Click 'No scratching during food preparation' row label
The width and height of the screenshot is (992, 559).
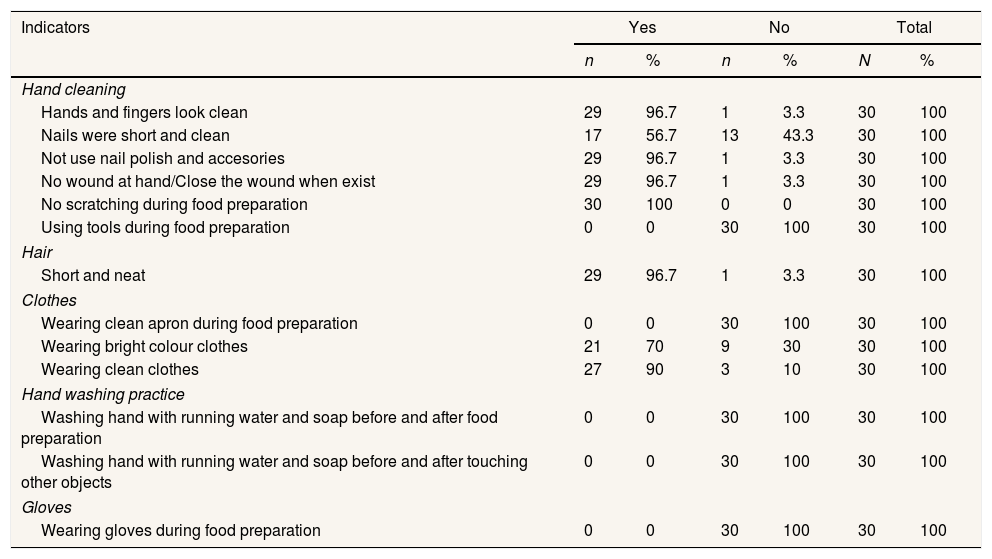[x=174, y=205]
